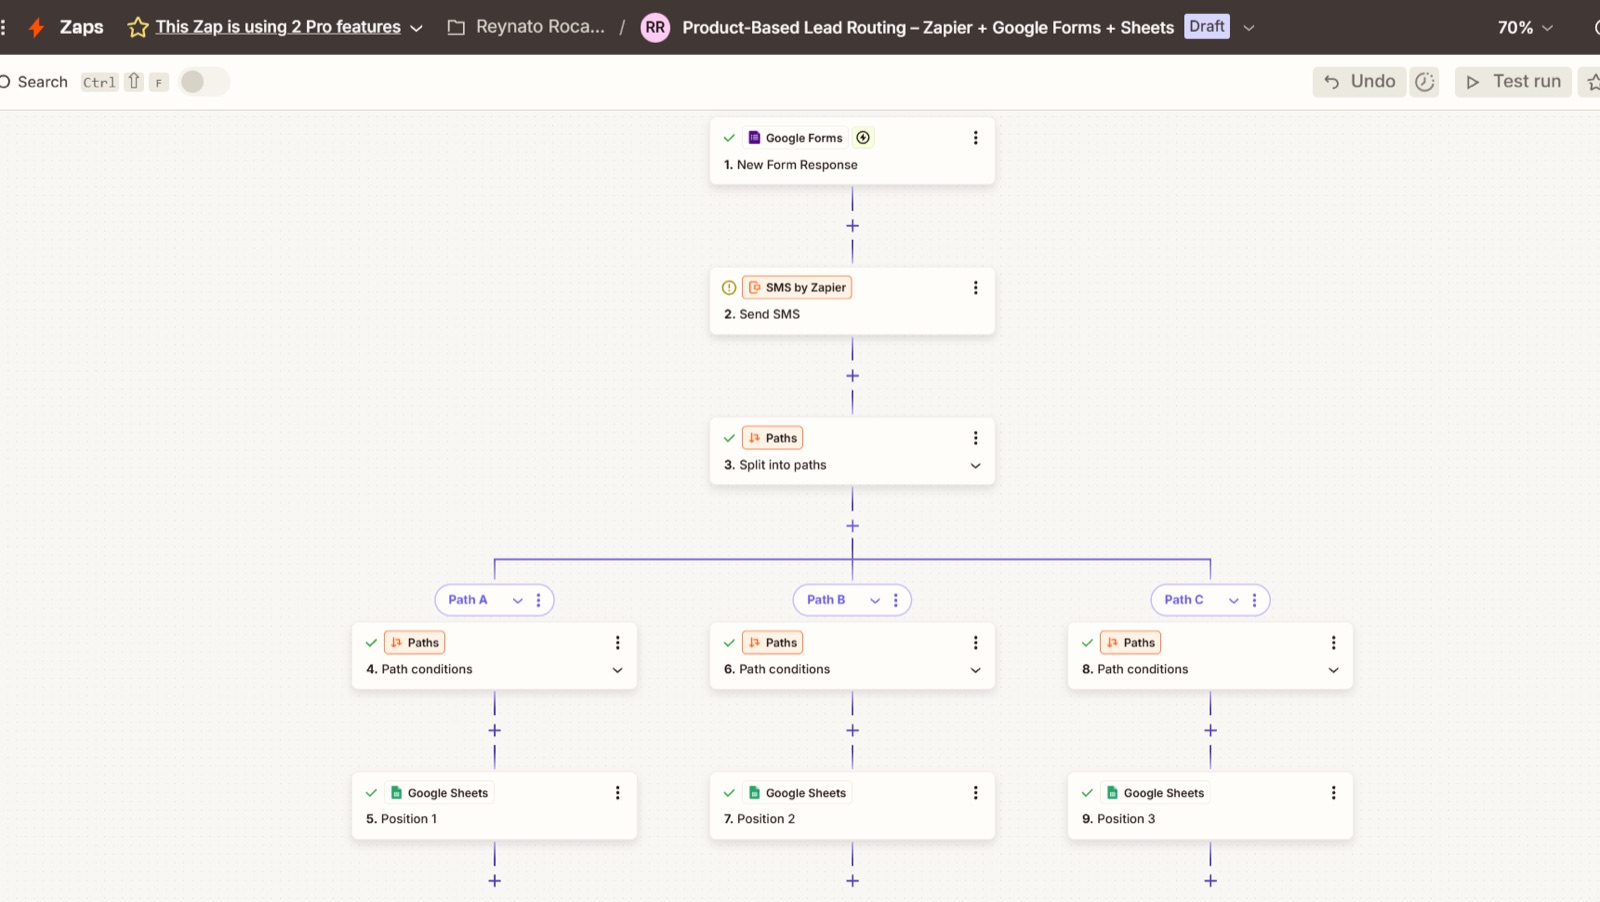This screenshot has height=902, width=1600.
Task: Expand step 6 Path conditions chevron
Action: 975,670
